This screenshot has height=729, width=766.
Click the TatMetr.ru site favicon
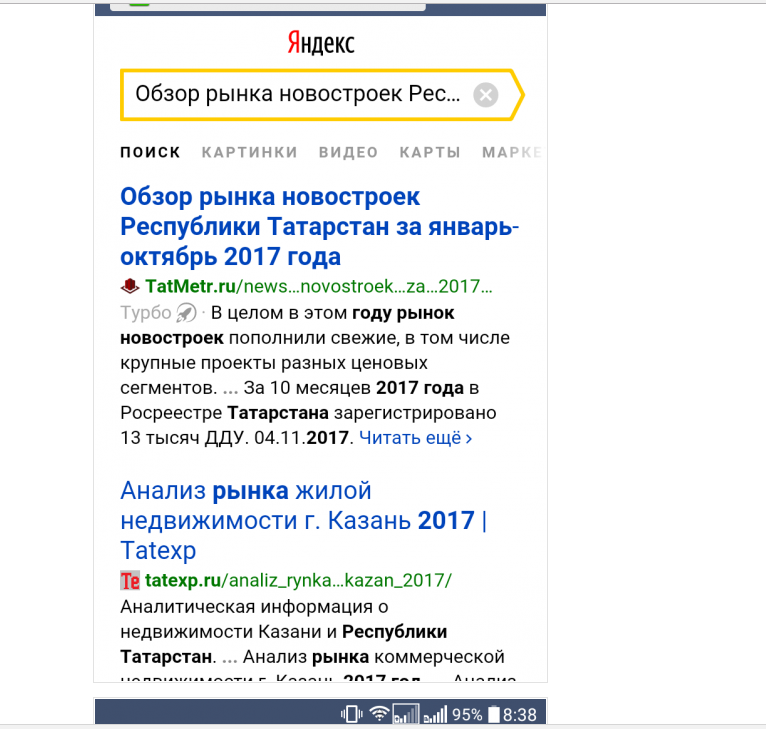130,286
